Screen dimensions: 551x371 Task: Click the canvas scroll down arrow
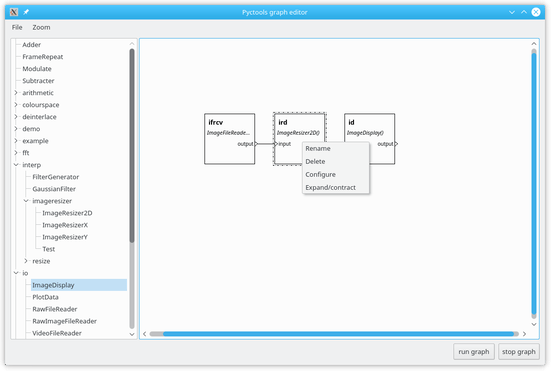[534, 324]
